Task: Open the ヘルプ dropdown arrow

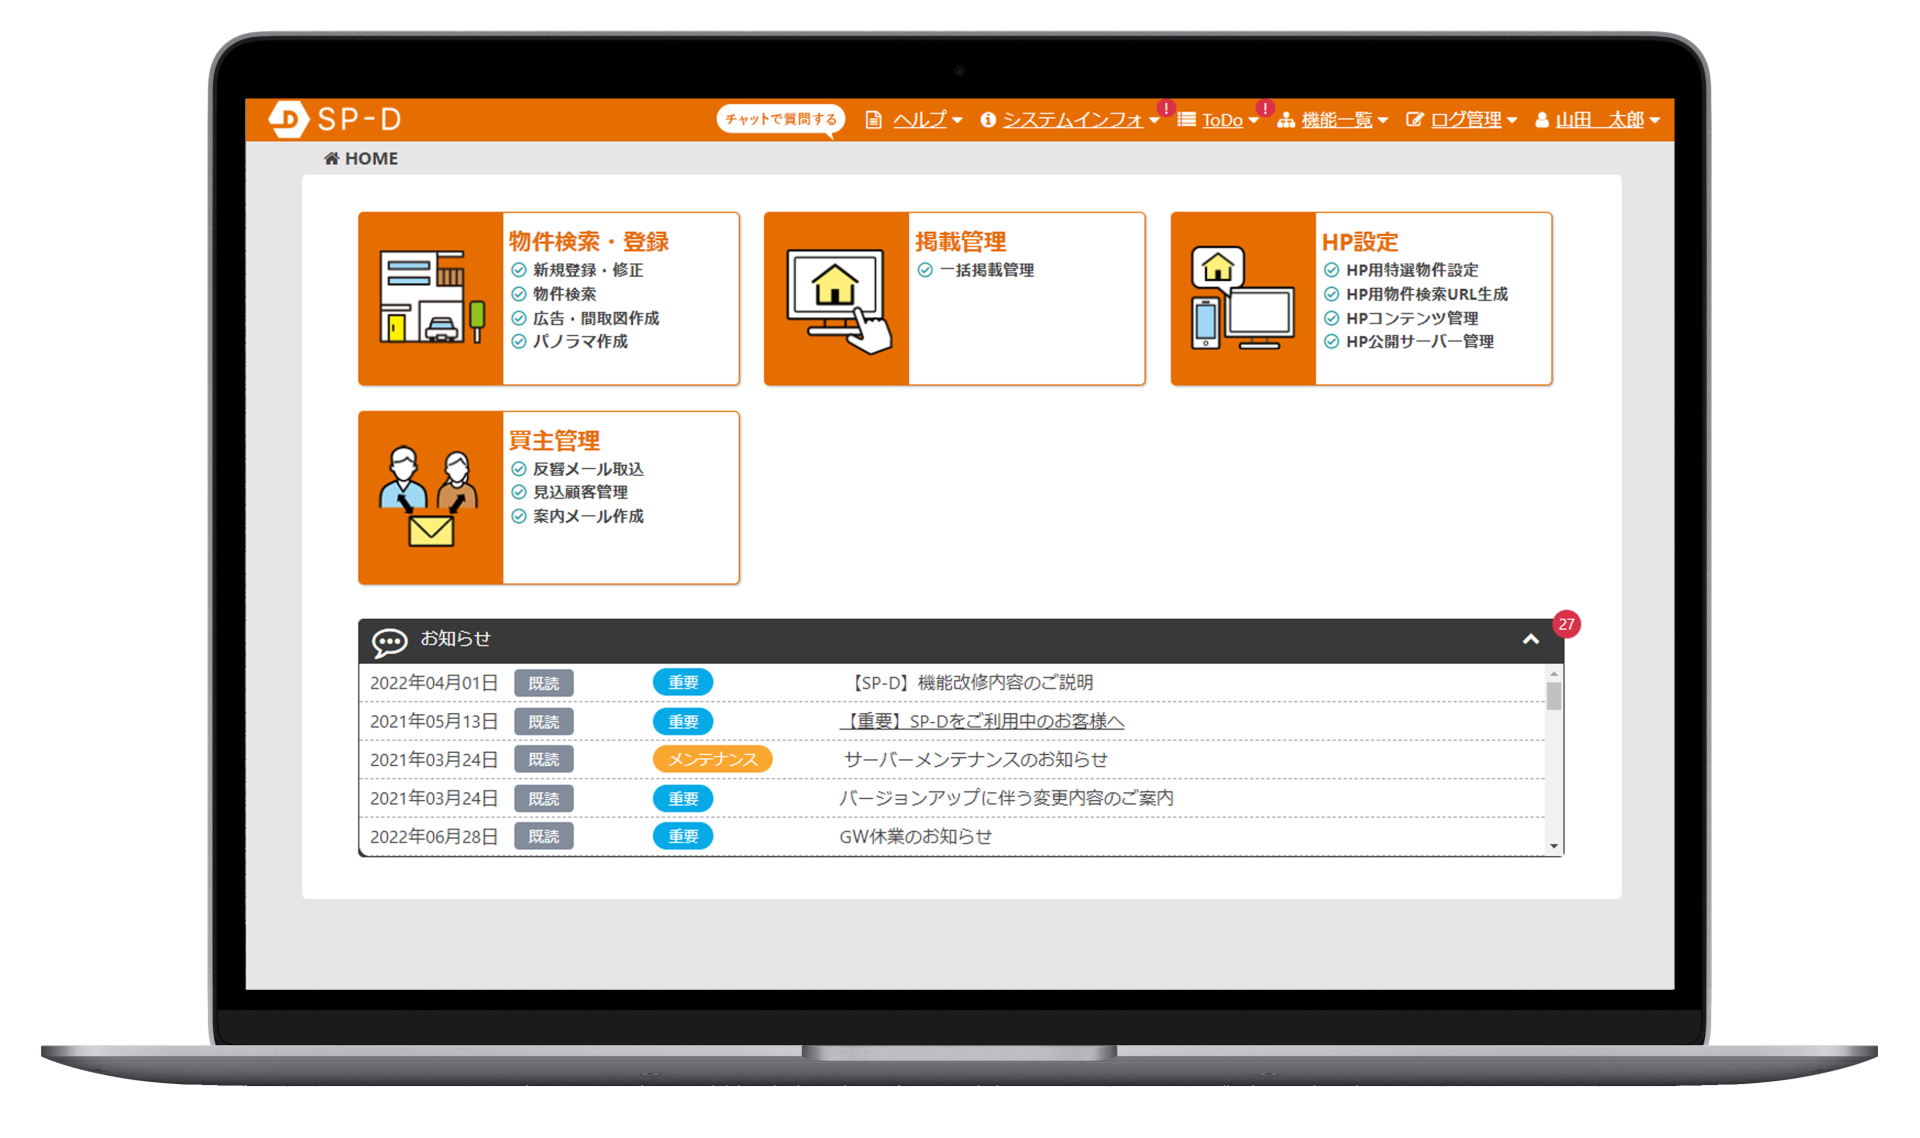Action: coord(957,121)
